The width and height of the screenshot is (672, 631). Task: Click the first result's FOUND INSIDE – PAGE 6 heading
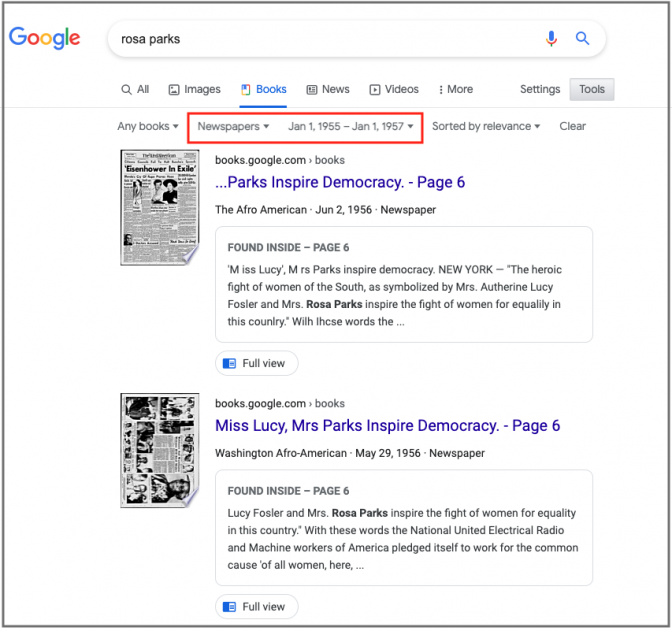click(288, 248)
